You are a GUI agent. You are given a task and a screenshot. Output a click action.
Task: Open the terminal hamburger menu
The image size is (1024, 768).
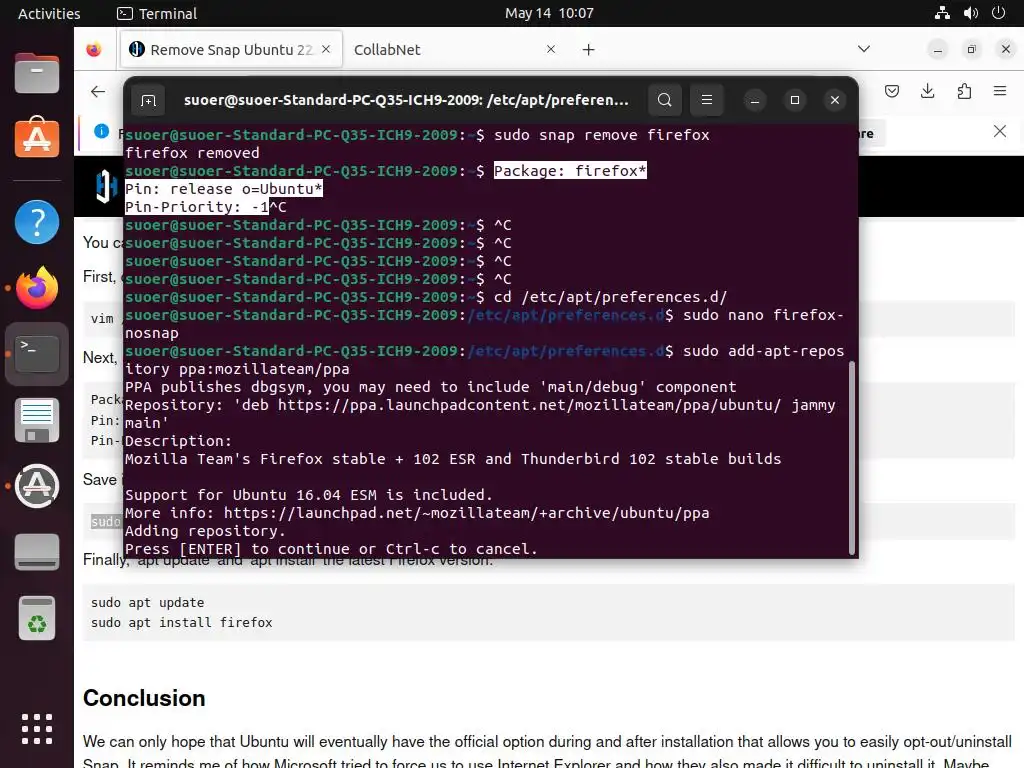pyautogui.click(x=707, y=100)
